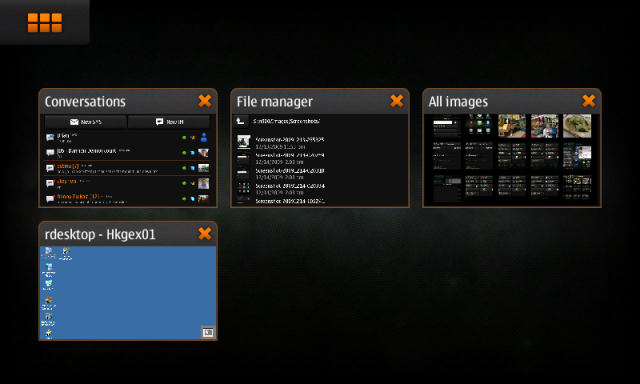Screen dimensions: 640x384
Task: Switch to the rdesktop - Hkgex01 title
Action: 100,235
